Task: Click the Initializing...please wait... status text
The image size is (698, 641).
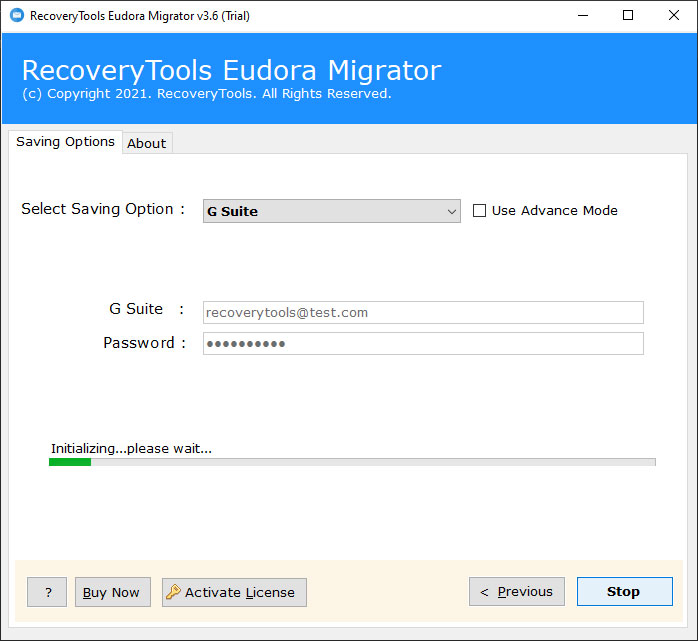Action: [x=131, y=448]
